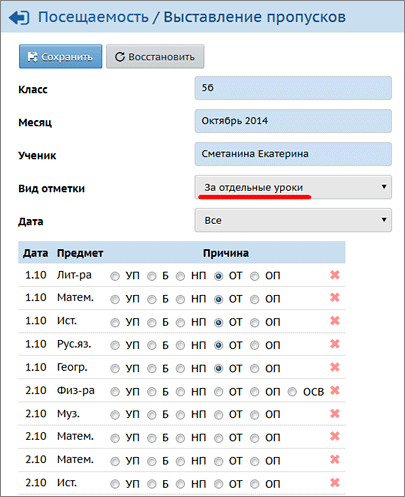Select УП for 1.10 Лит-ра
The height and width of the screenshot is (497, 405).
pyautogui.click(x=115, y=276)
